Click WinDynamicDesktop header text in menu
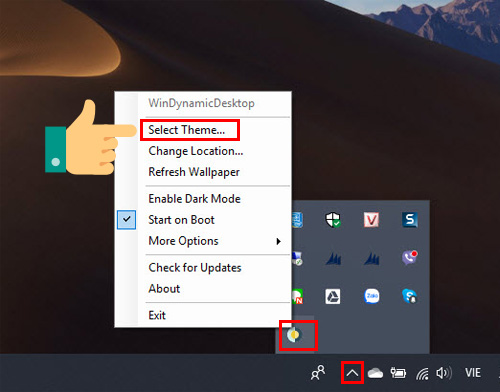Viewport: 500px width, 392px height. (201, 103)
